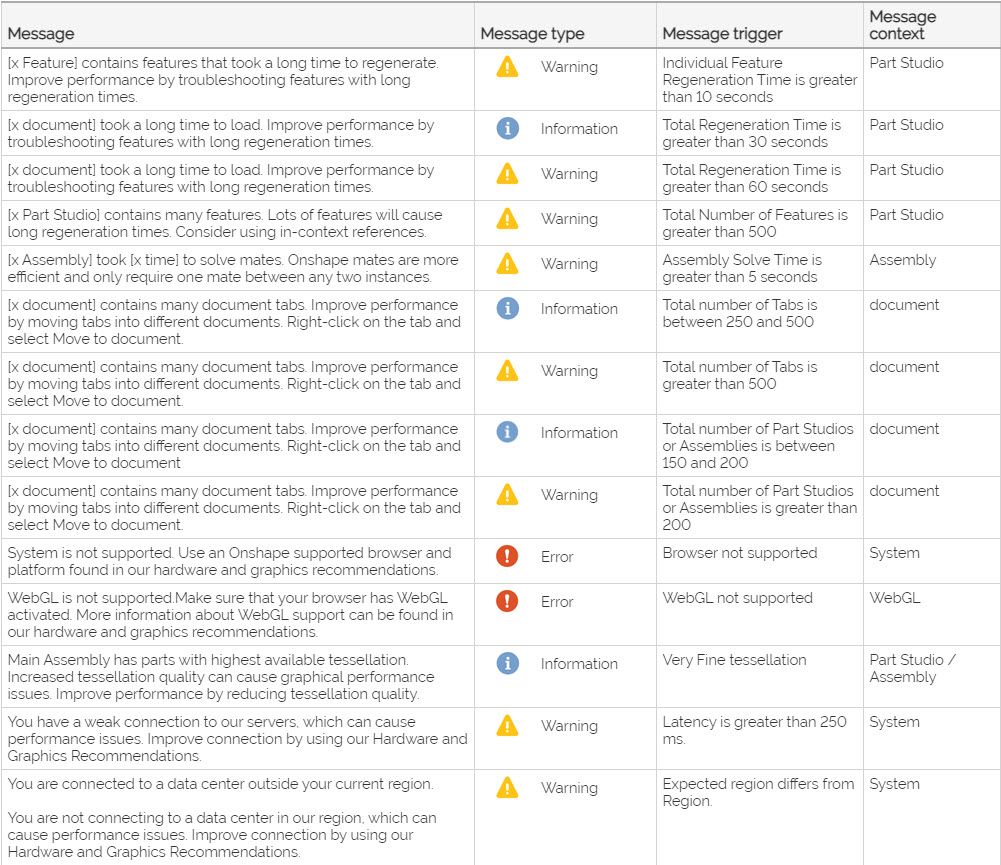Click warning icon for 60 seconds regeneration row
This screenshot has height=865, width=1001.
click(x=508, y=174)
